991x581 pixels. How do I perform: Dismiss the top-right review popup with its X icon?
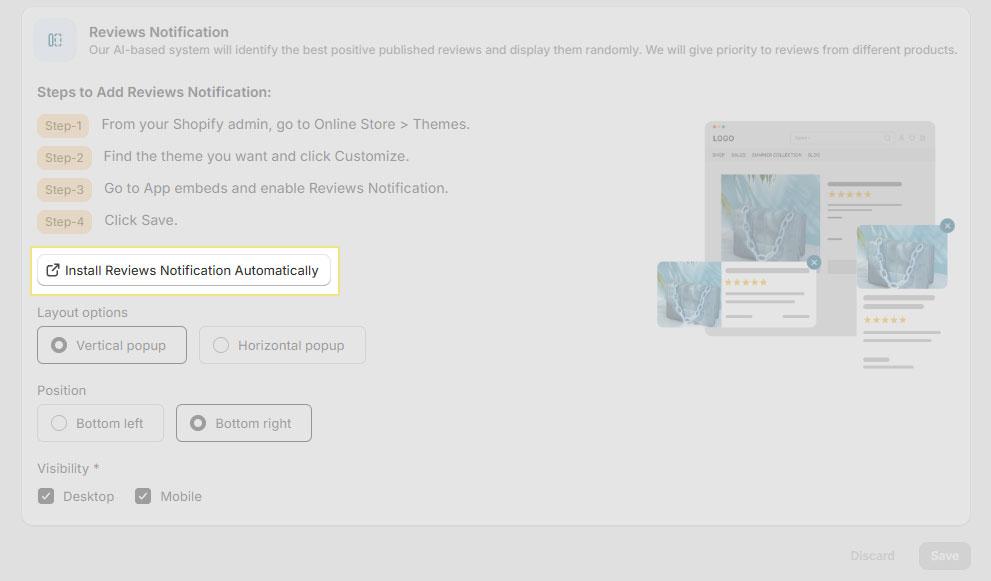click(x=947, y=225)
